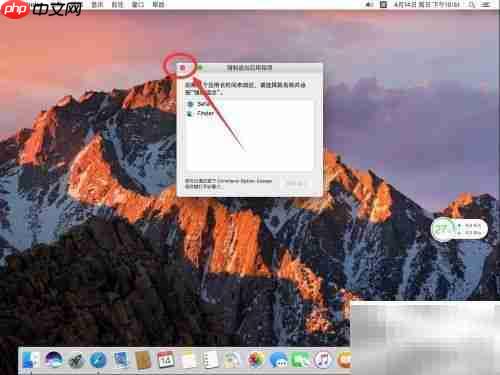
Task: Open Contacts brown book in Dock
Action: pos(143,360)
